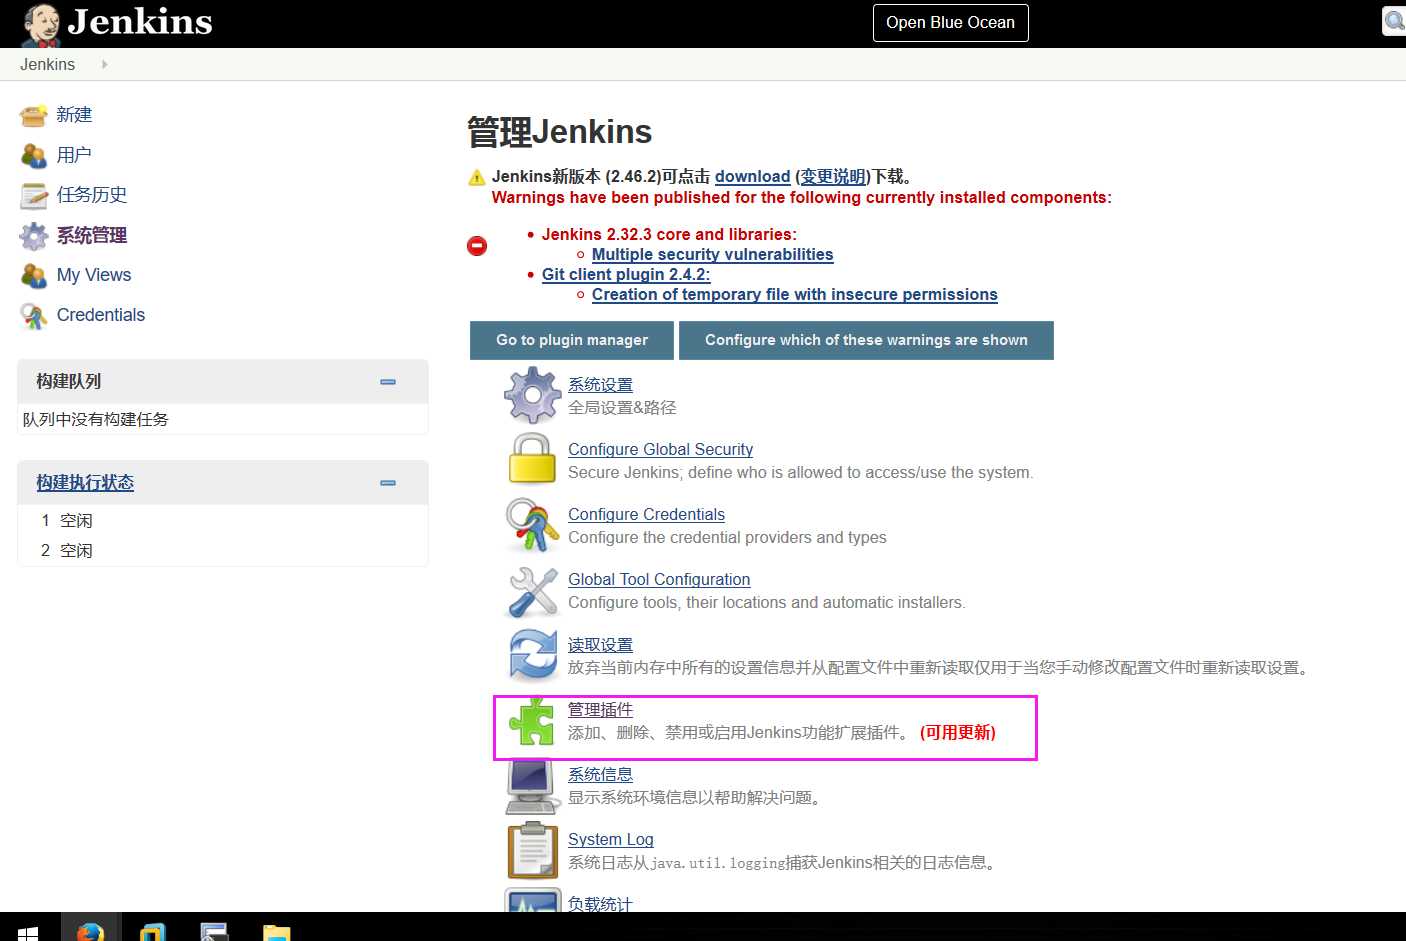
Task: Open the System Log link
Action: coord(611,840)
